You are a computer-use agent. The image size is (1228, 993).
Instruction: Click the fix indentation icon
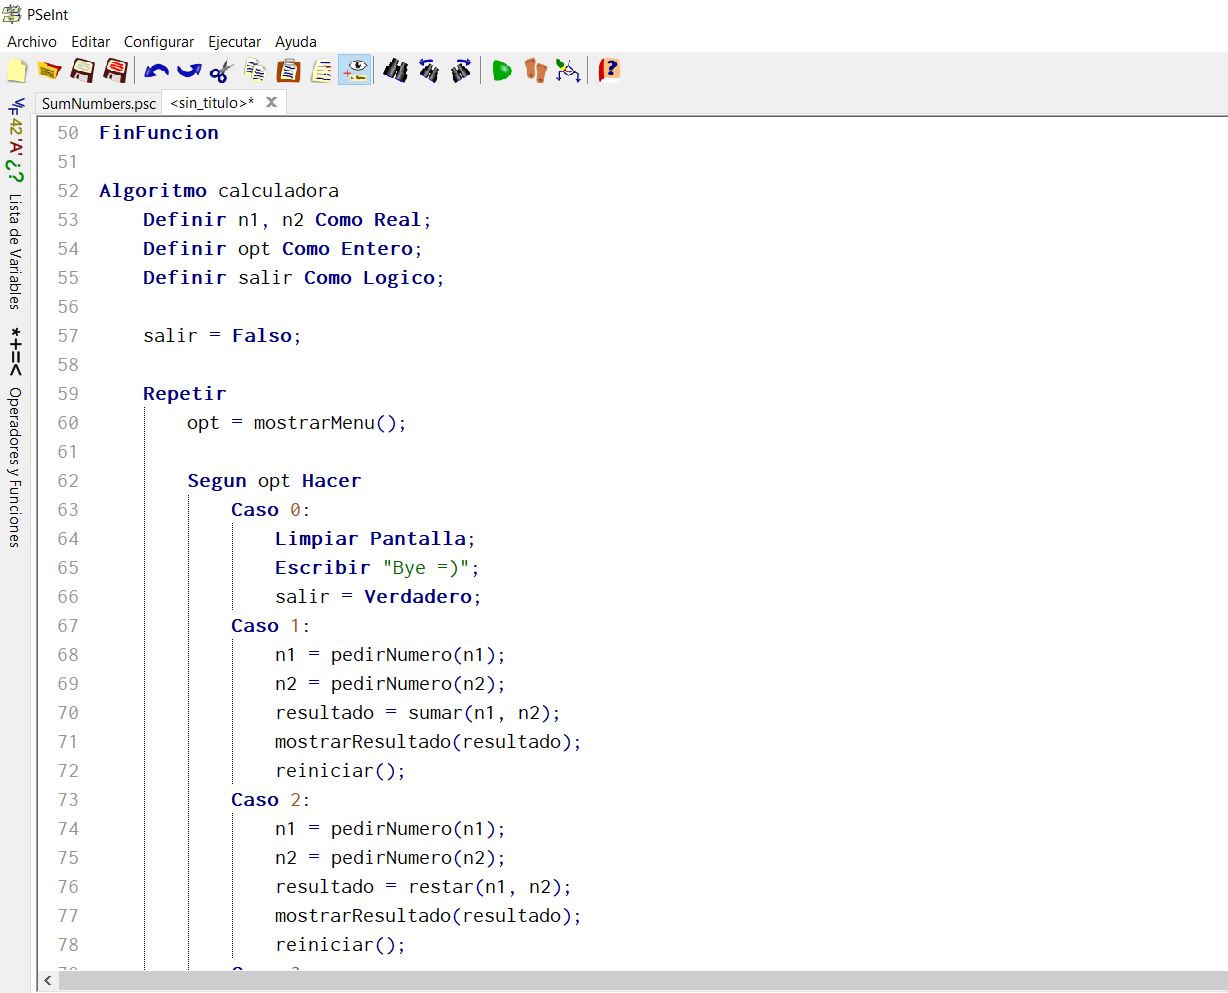click(x=322, y=70)
